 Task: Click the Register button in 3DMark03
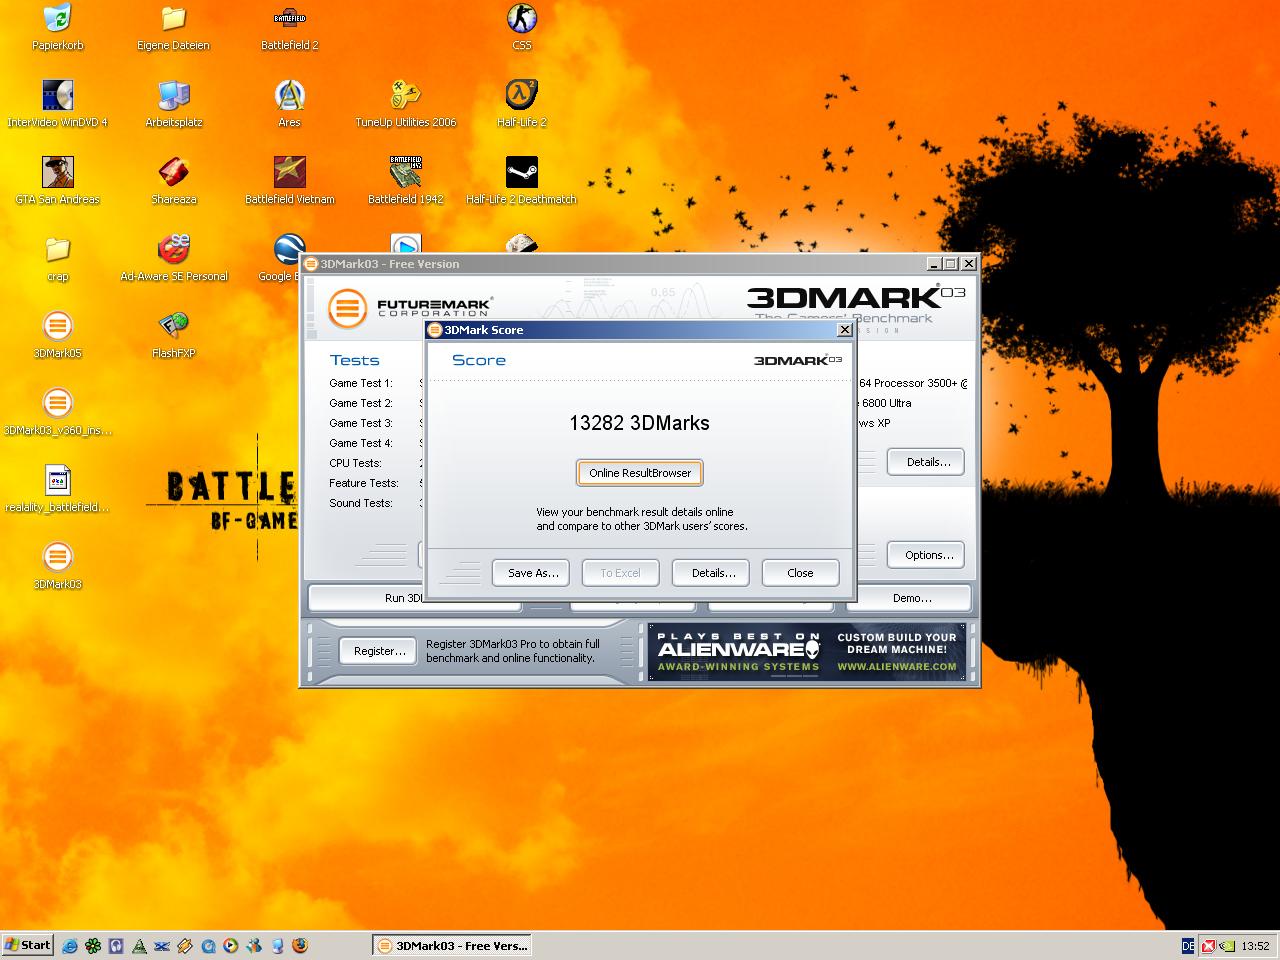(379, 651)
